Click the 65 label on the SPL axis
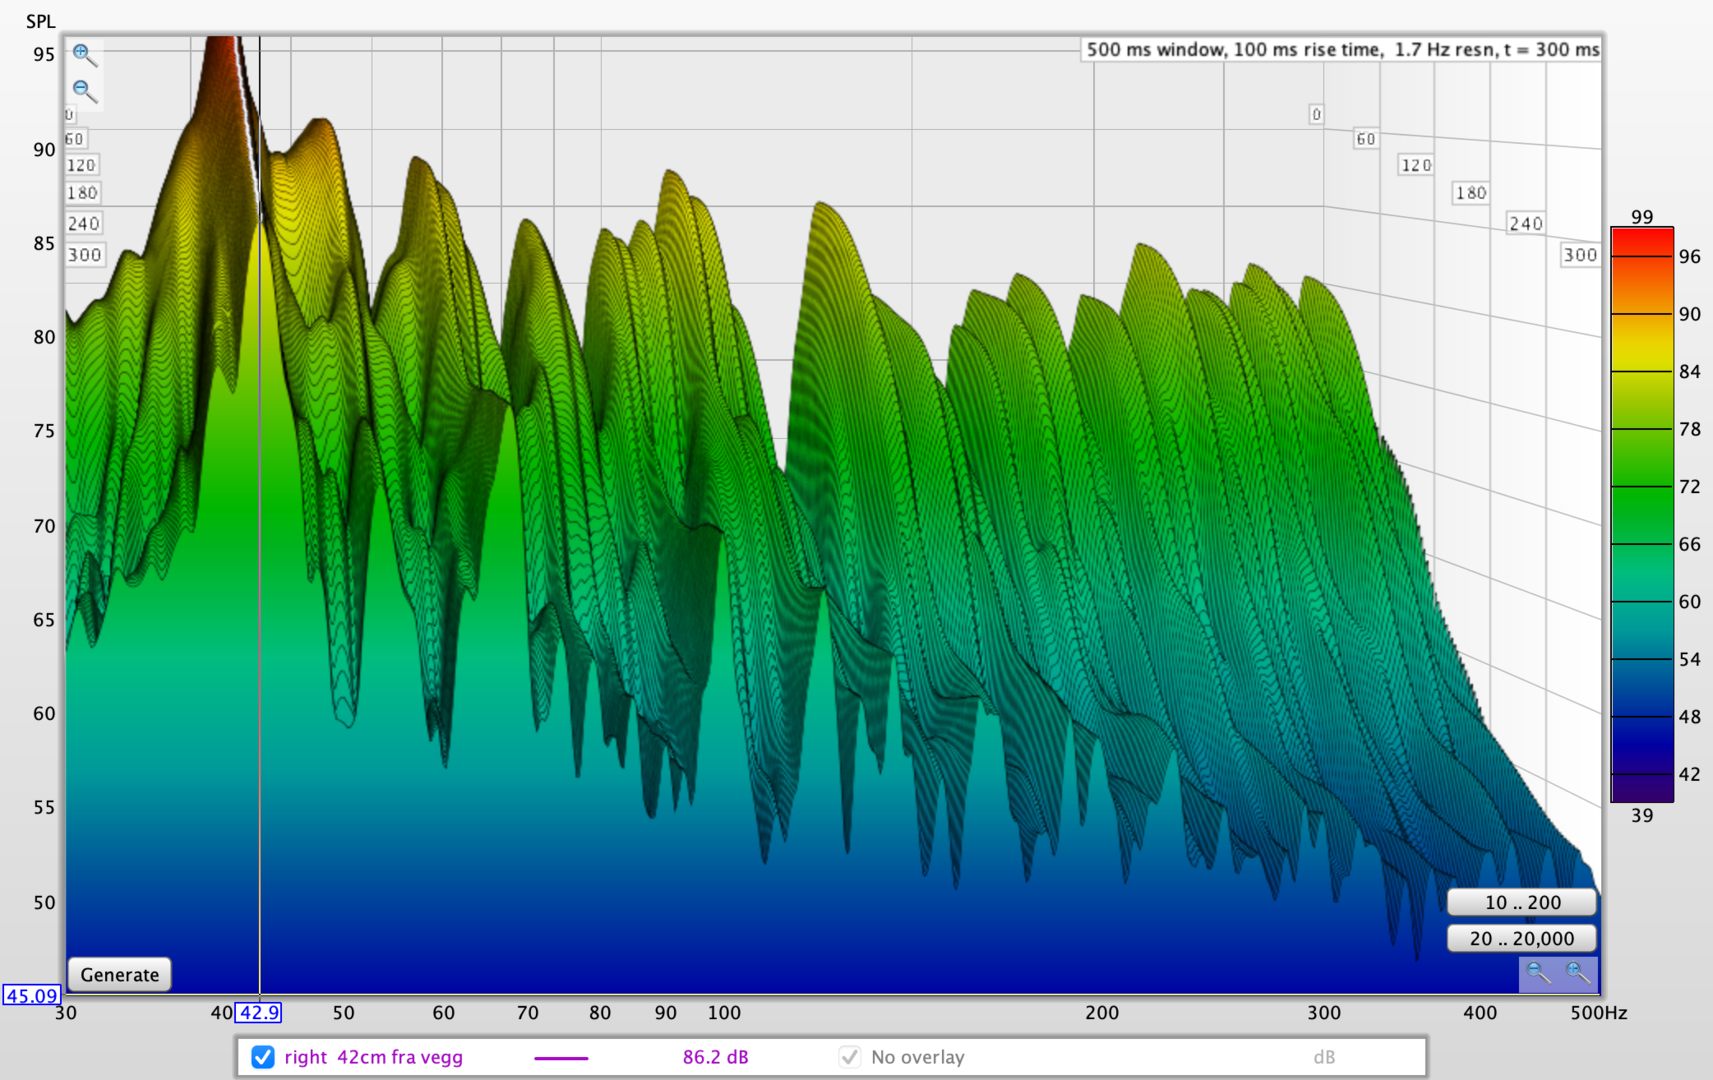This screenshot has width=1713, height=1080. [44, 620]
